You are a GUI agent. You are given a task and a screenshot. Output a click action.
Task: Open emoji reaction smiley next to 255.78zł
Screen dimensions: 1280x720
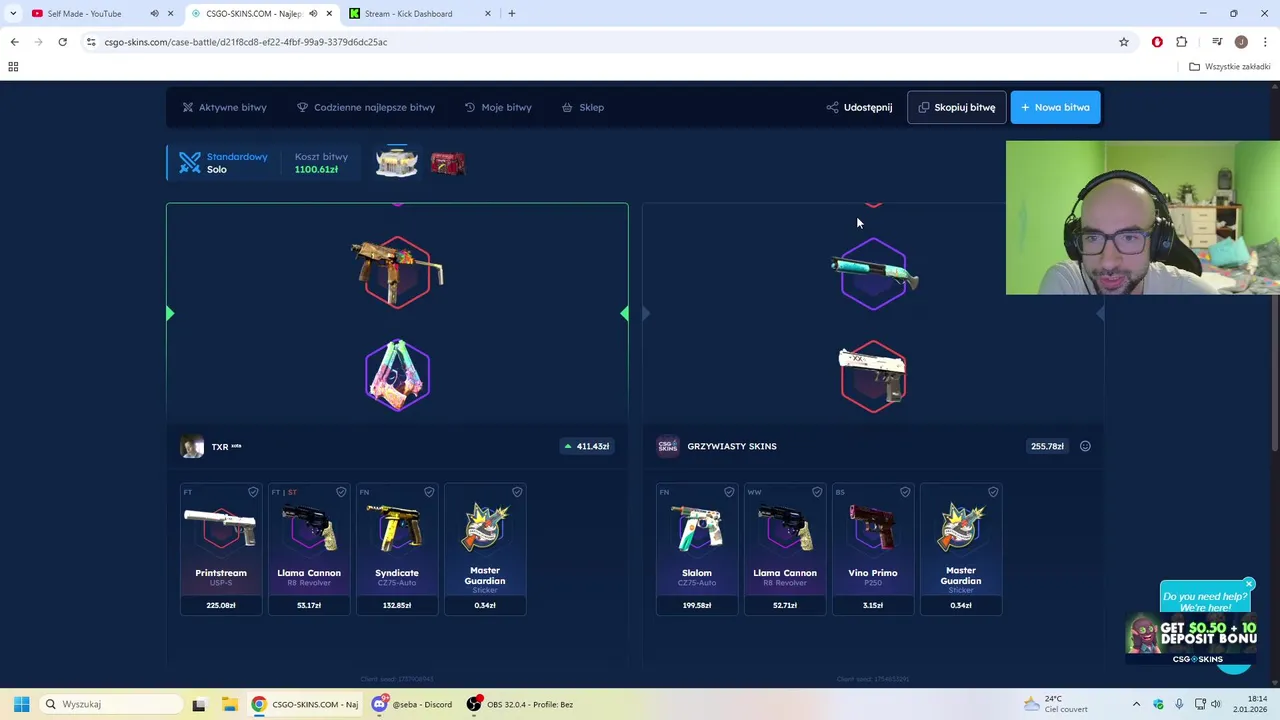(x=1085, y=446)
